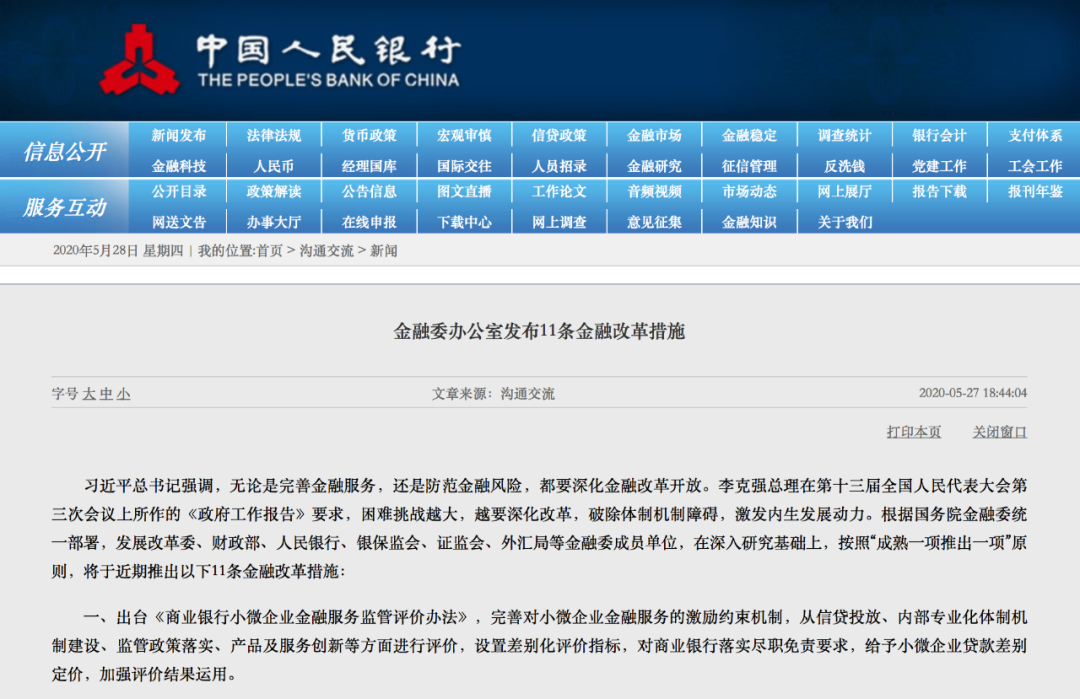Screen dimensions: 1080x699
Task: Click the 沟通交流 breadcrumb link
Action: (326, 251)
